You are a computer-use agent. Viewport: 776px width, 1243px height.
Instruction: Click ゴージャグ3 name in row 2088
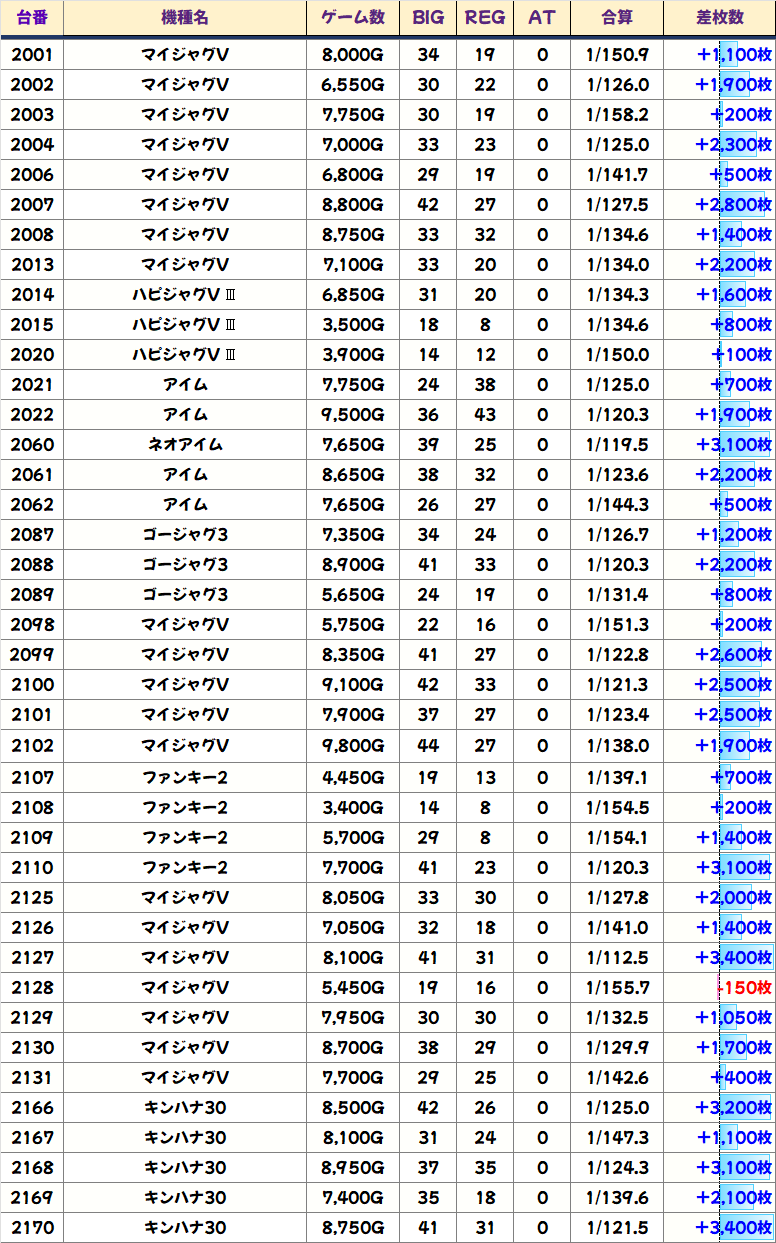point(185,565)
